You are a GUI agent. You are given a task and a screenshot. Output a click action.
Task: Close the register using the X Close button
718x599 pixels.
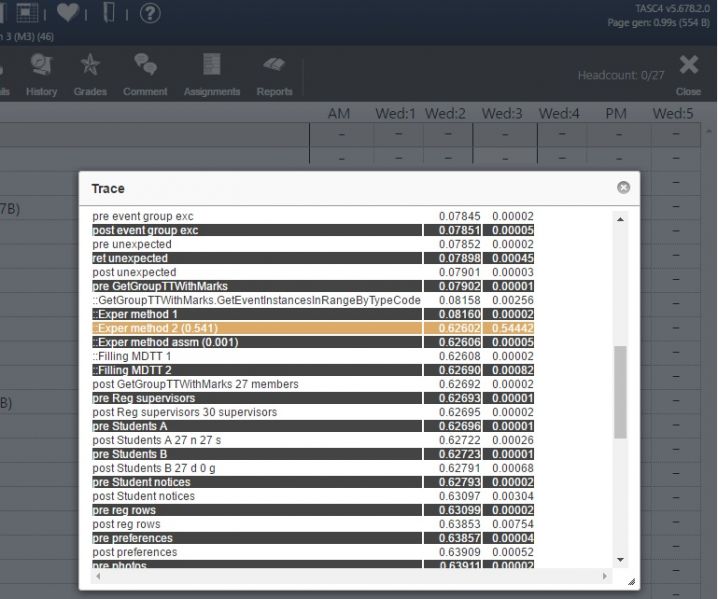coord(688,73)
